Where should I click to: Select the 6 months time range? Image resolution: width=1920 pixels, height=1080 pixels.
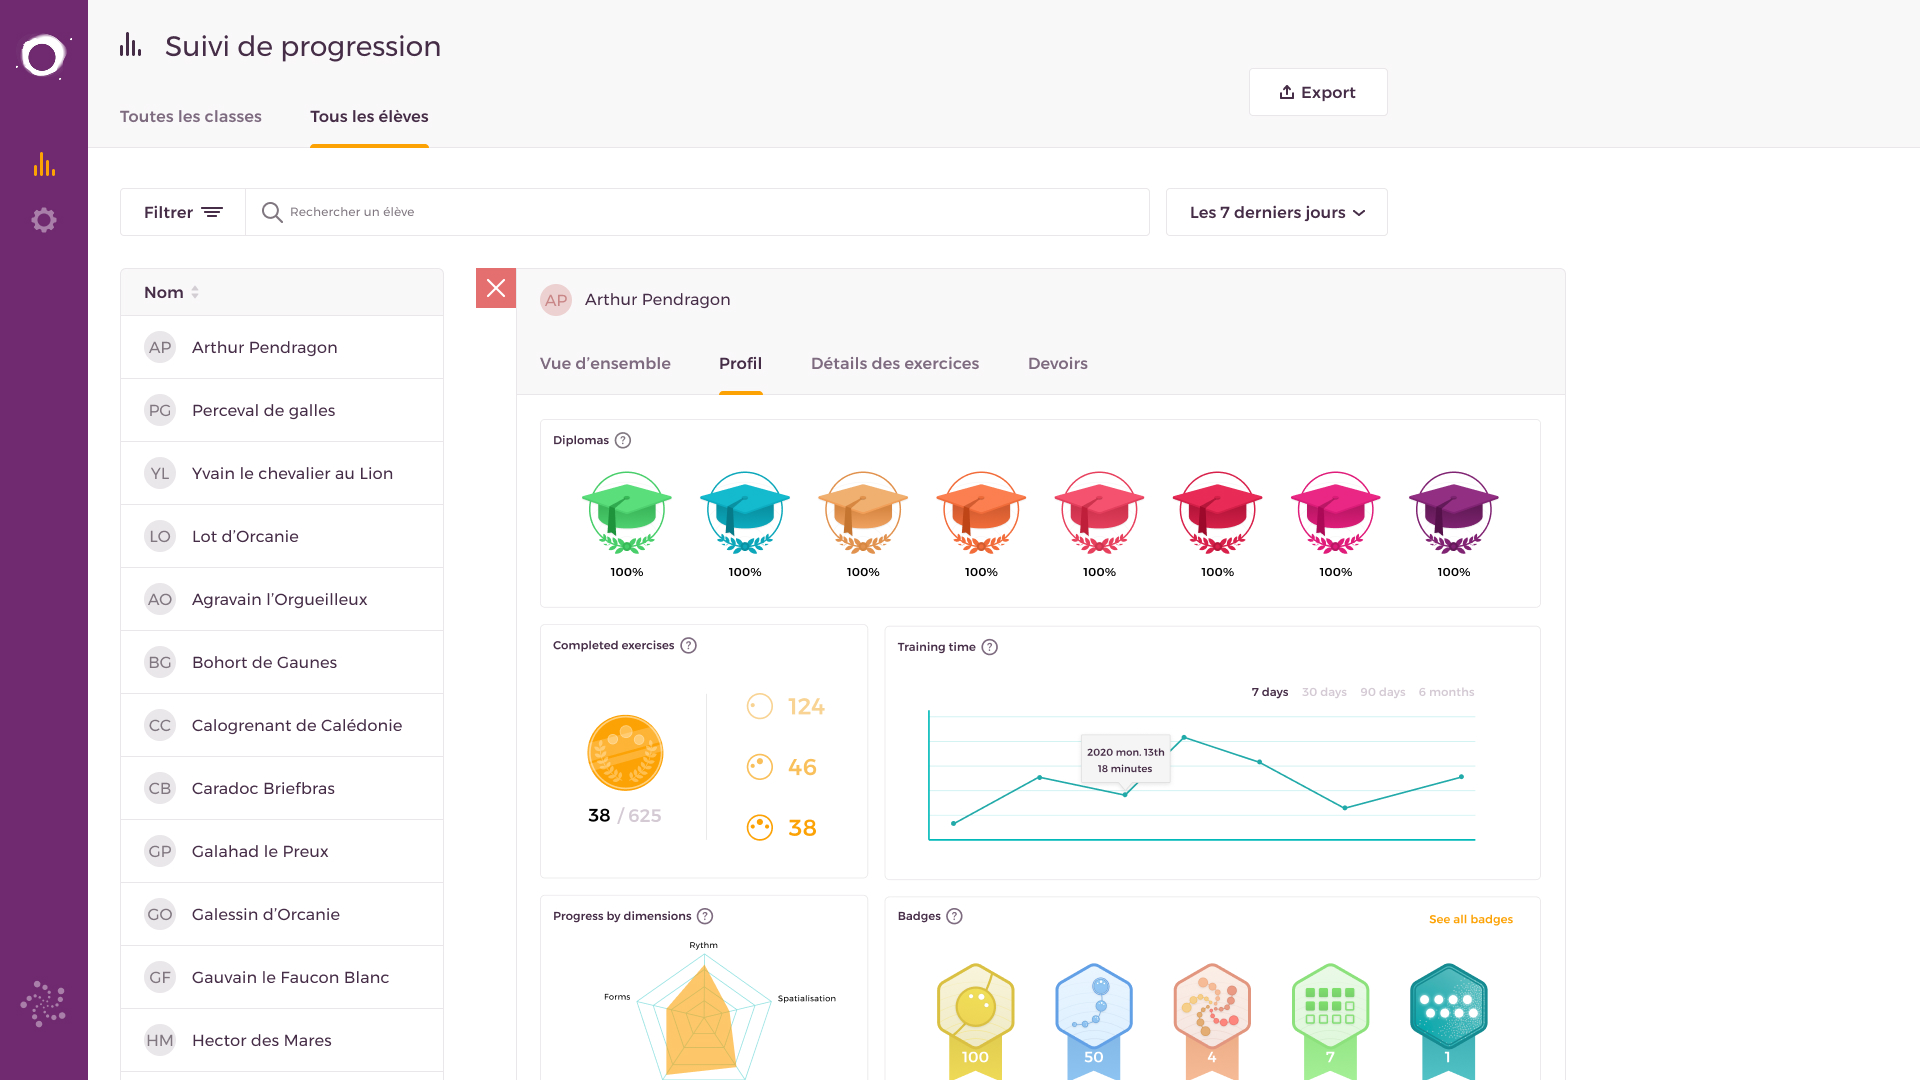coord(1446,692)
